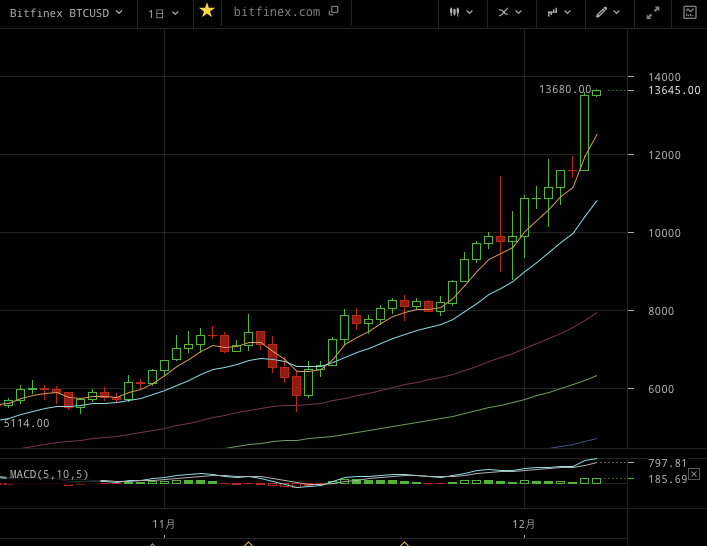Viewport: 707px width, 546px height.
Task: Click the 14000 price axis label
Action: pos(664,77)
